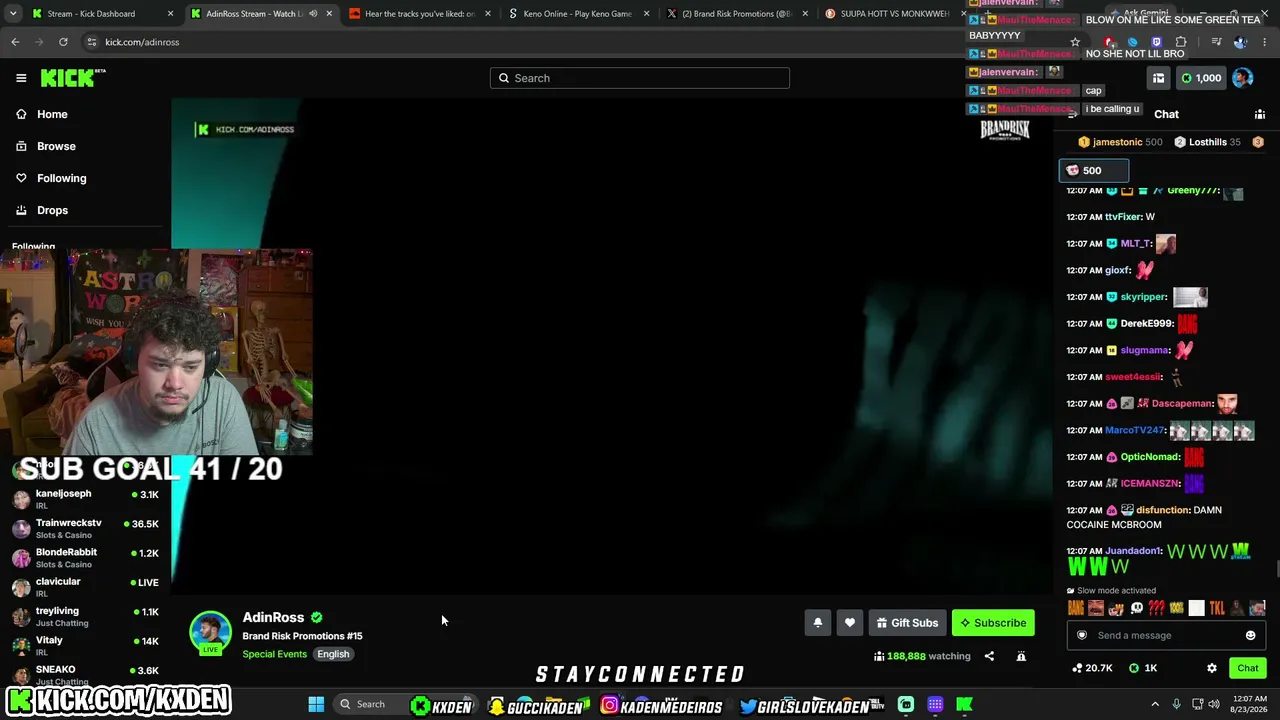Viewport: 1280px width, 720px height.
Task: Switch to the SUUPA HOTT VS MONKWWEH tab
Action: tap(895, 14)
